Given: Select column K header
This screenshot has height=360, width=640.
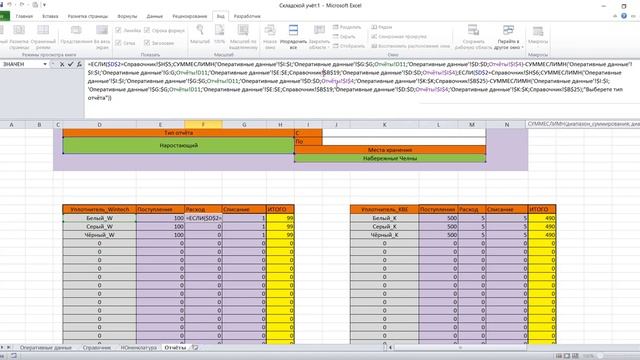Looking at the screenshot, I should [384, 124].
